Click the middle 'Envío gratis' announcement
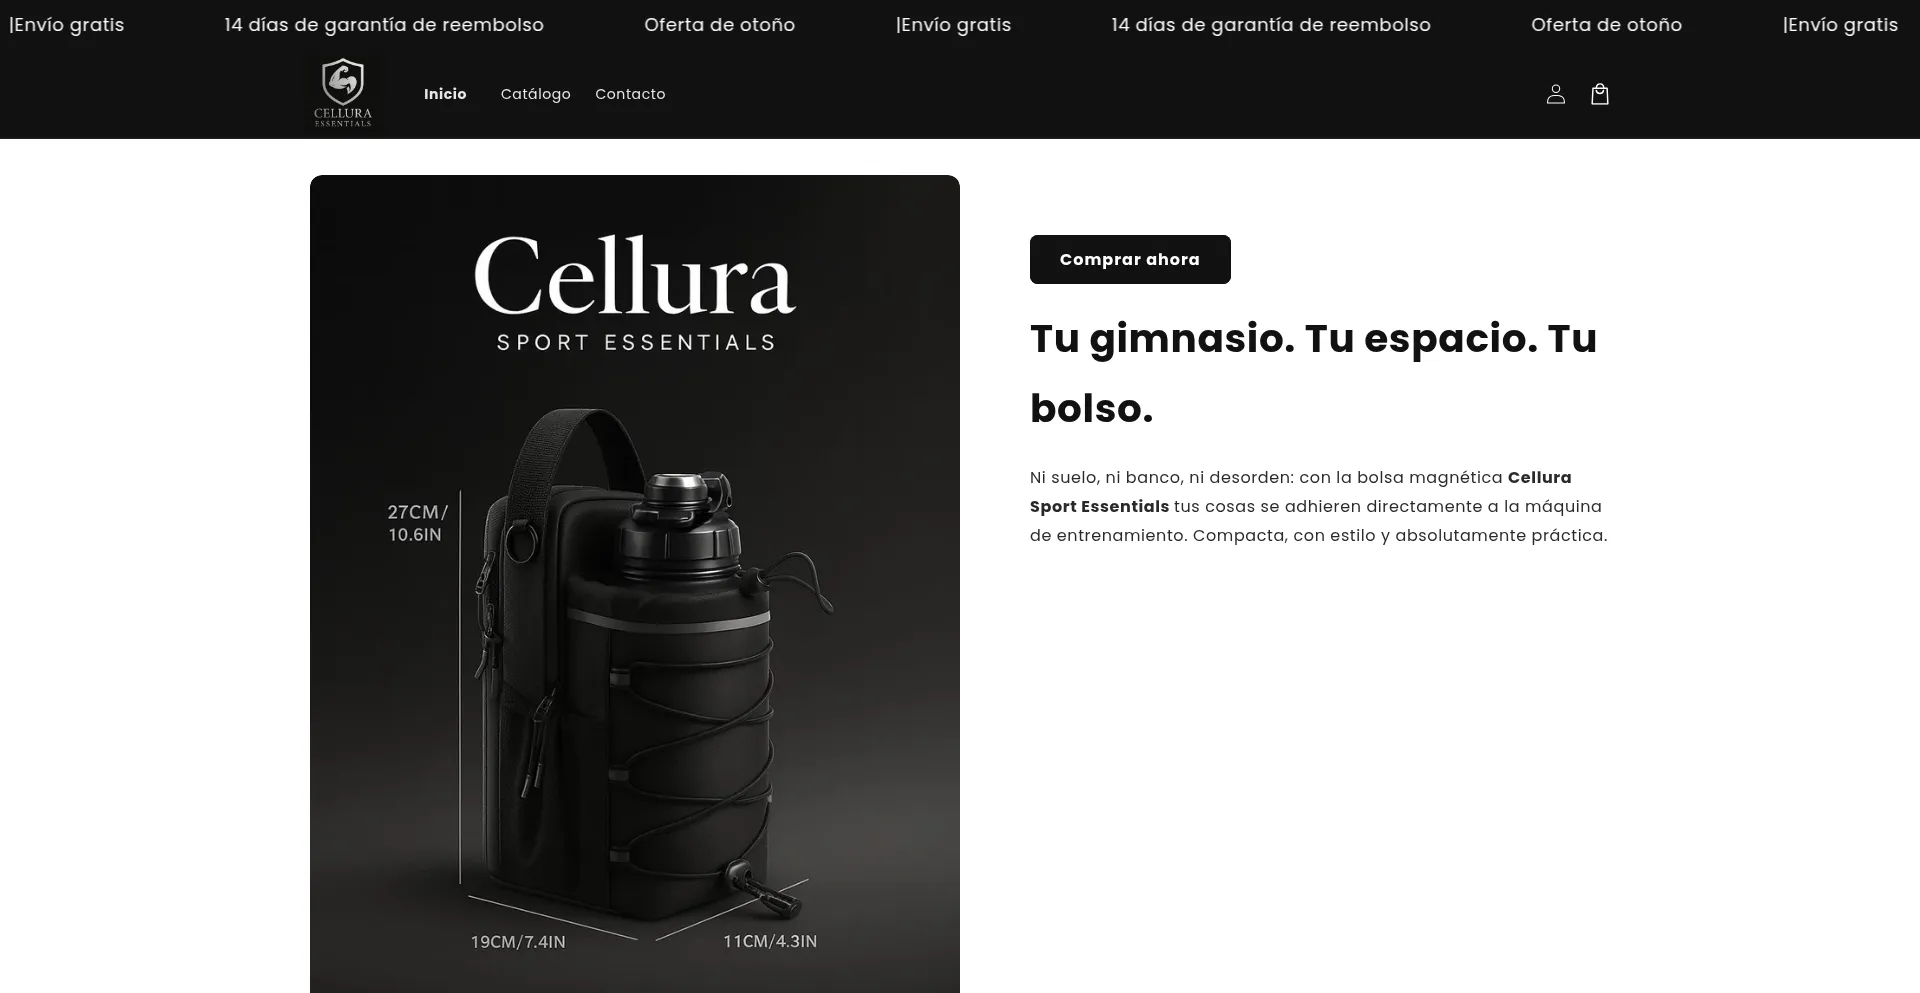The height and width of the screenshot is (993, 1920). pyautogui.click(x=954, y=25)
